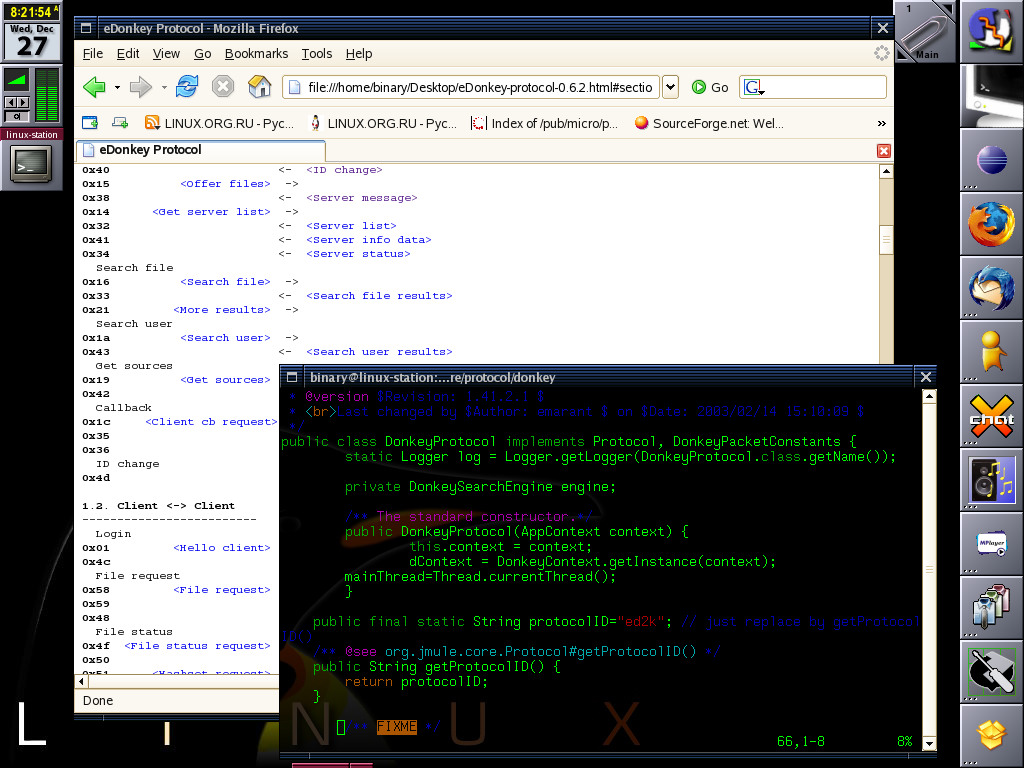The width and height of the screenshot is (1024, 768).
Task: Launch the Firefox dock icon
Action: click(991, 224)
